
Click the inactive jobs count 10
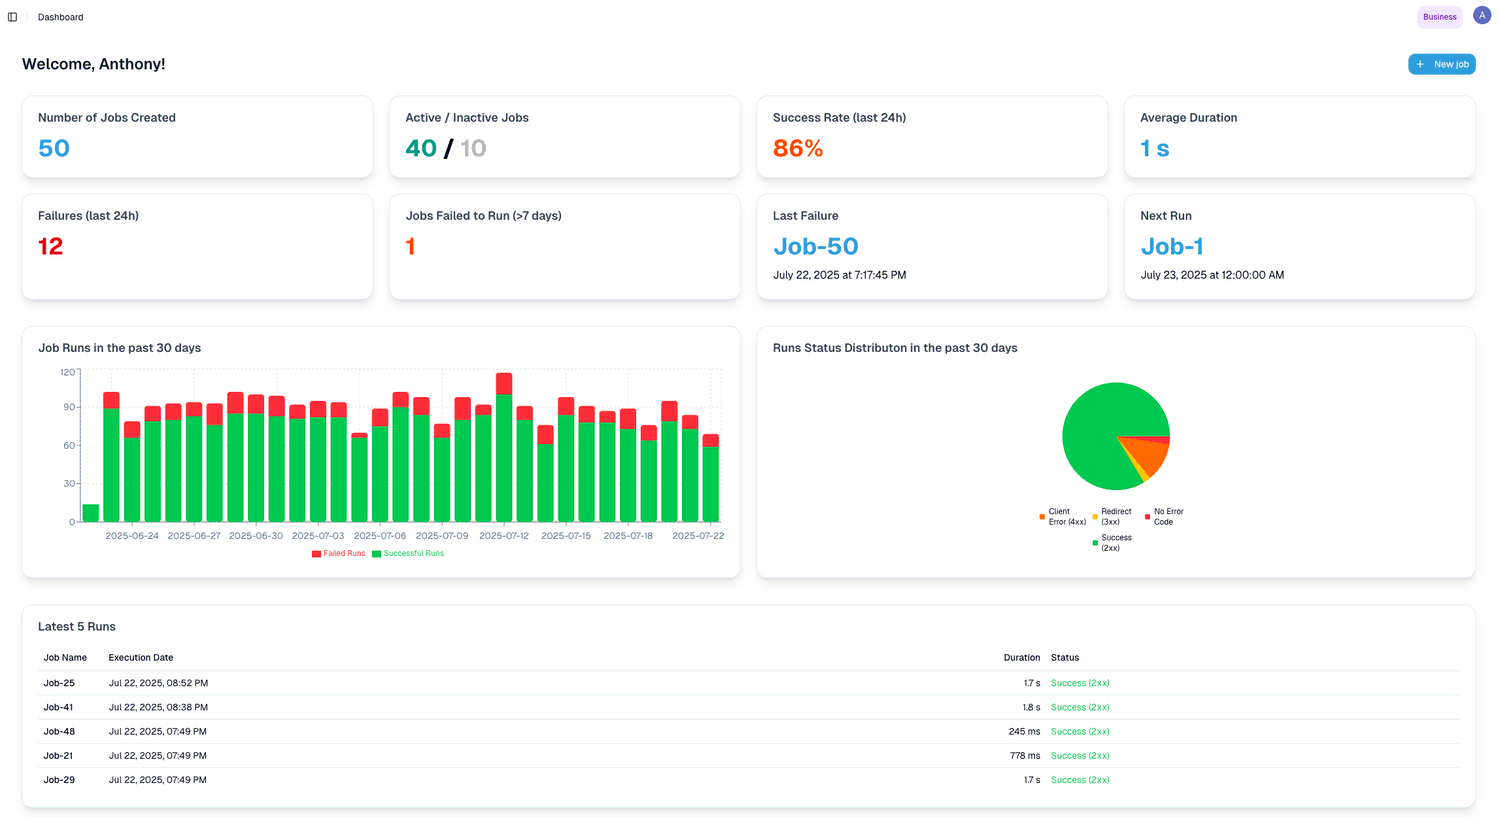(473, 148)
